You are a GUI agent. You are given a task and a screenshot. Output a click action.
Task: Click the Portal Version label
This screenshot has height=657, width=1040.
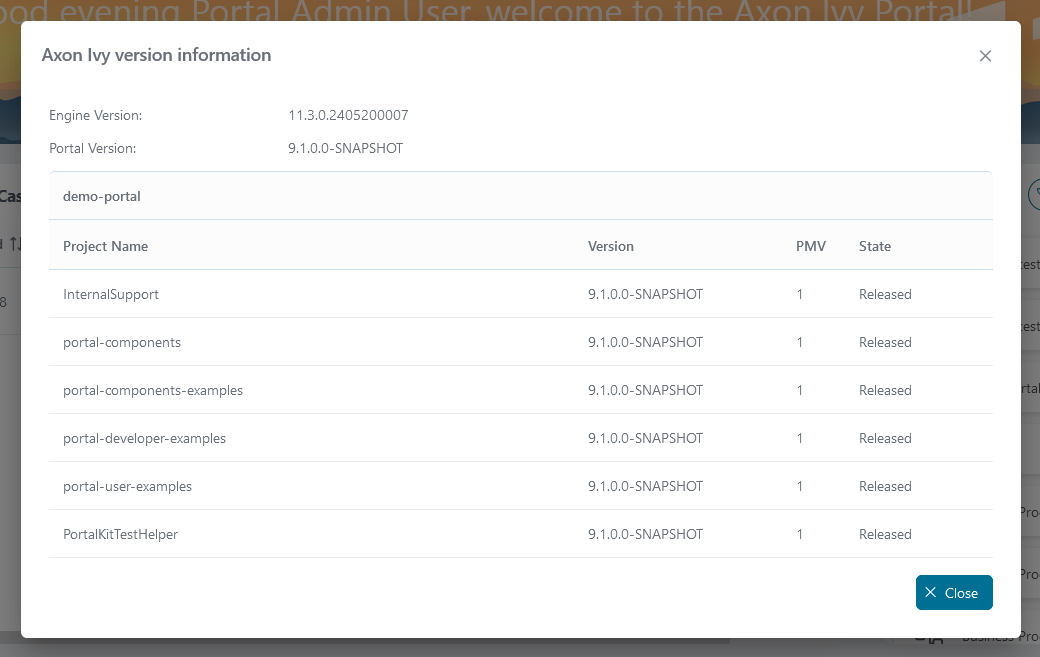[93, 149]
